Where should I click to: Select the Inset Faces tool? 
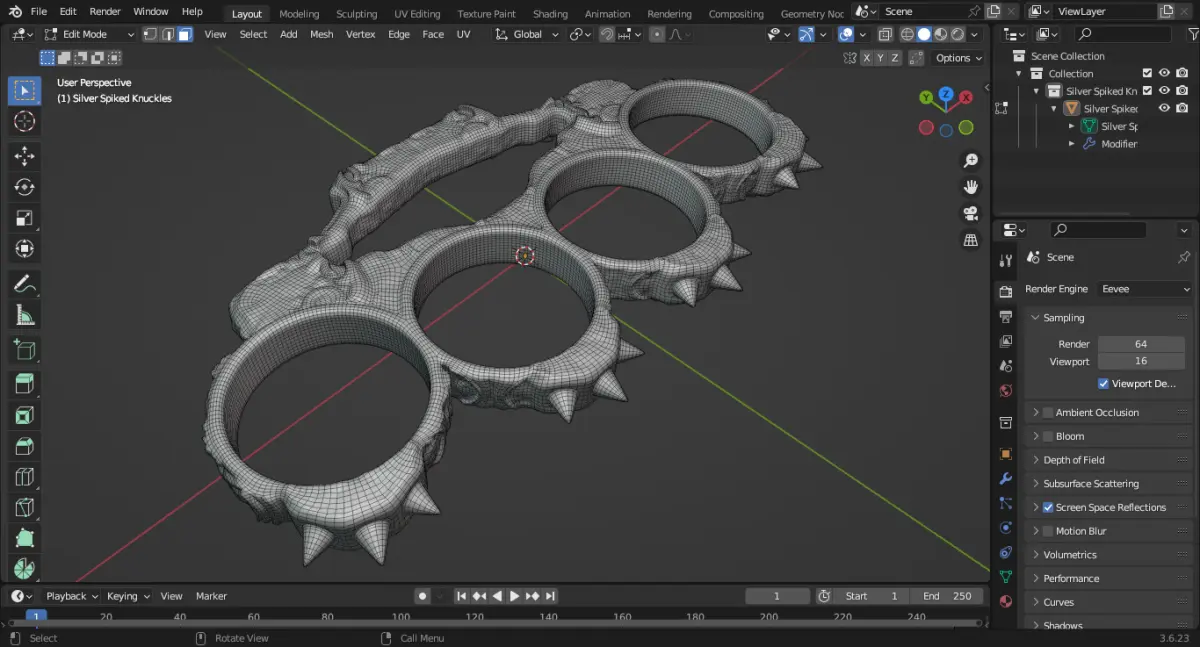[25, 414]
